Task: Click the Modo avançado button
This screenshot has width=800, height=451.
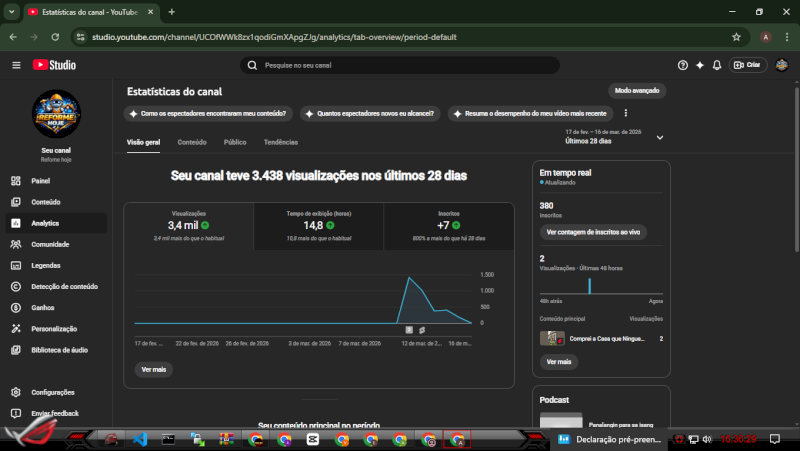Action: pyautogui.click(x=637, y=90)
